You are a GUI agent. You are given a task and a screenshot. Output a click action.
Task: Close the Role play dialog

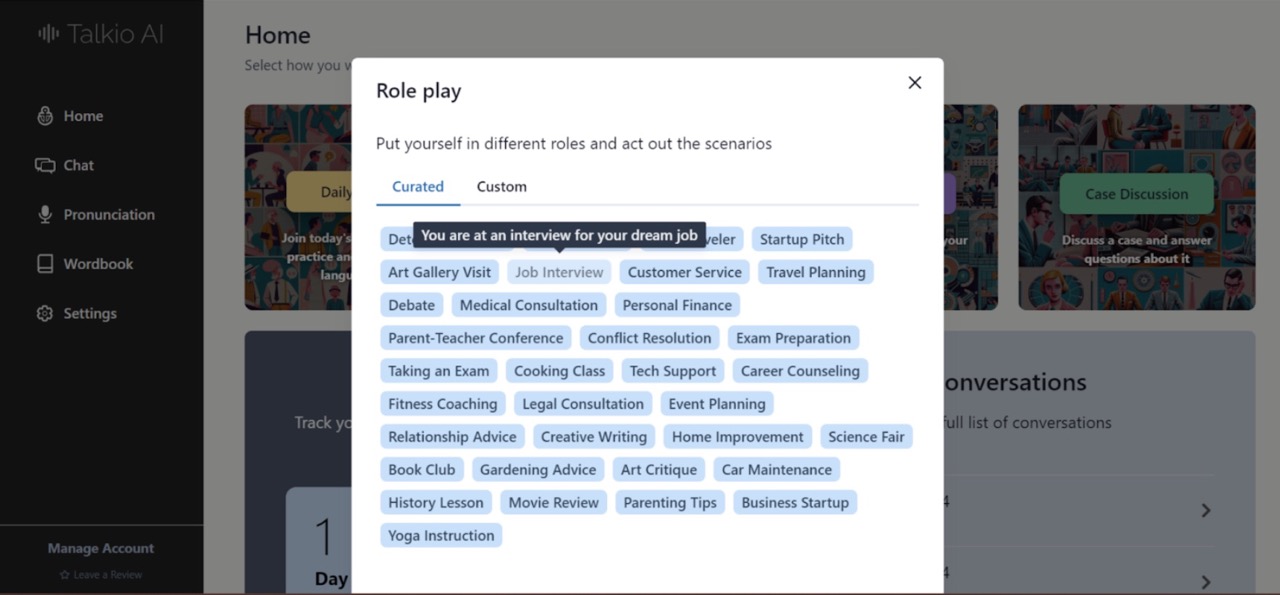coord(914,82)
